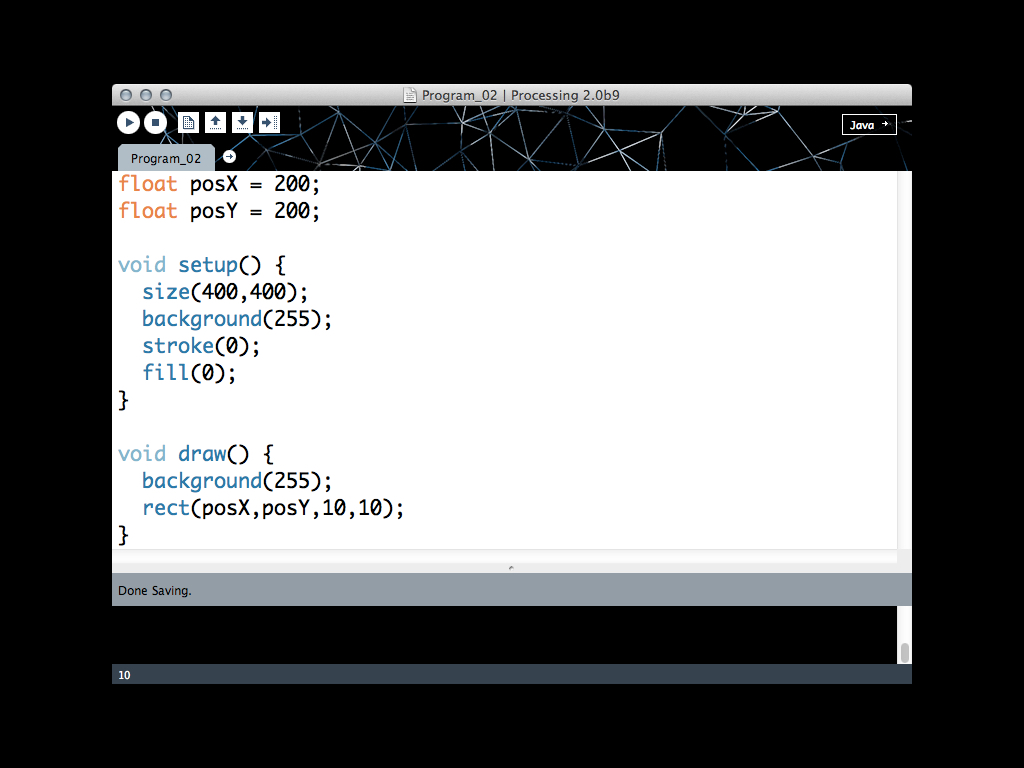Image resolution: width=1024 pixels, height=768 pixels.
Task: Click the rect(posX,posY,10,10) code line
Action: coord(272,508)
